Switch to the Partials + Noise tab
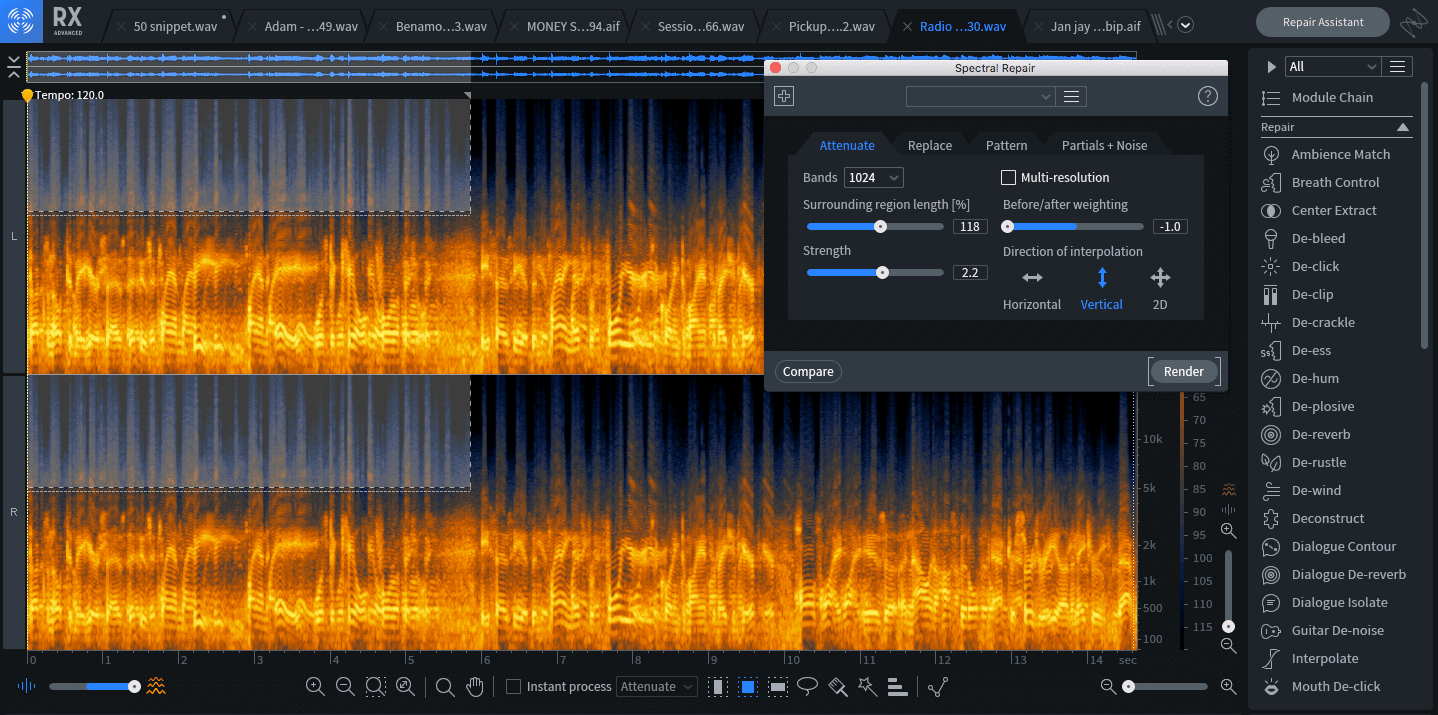This screenshot has width=1438, height=715. point(1104,146)
